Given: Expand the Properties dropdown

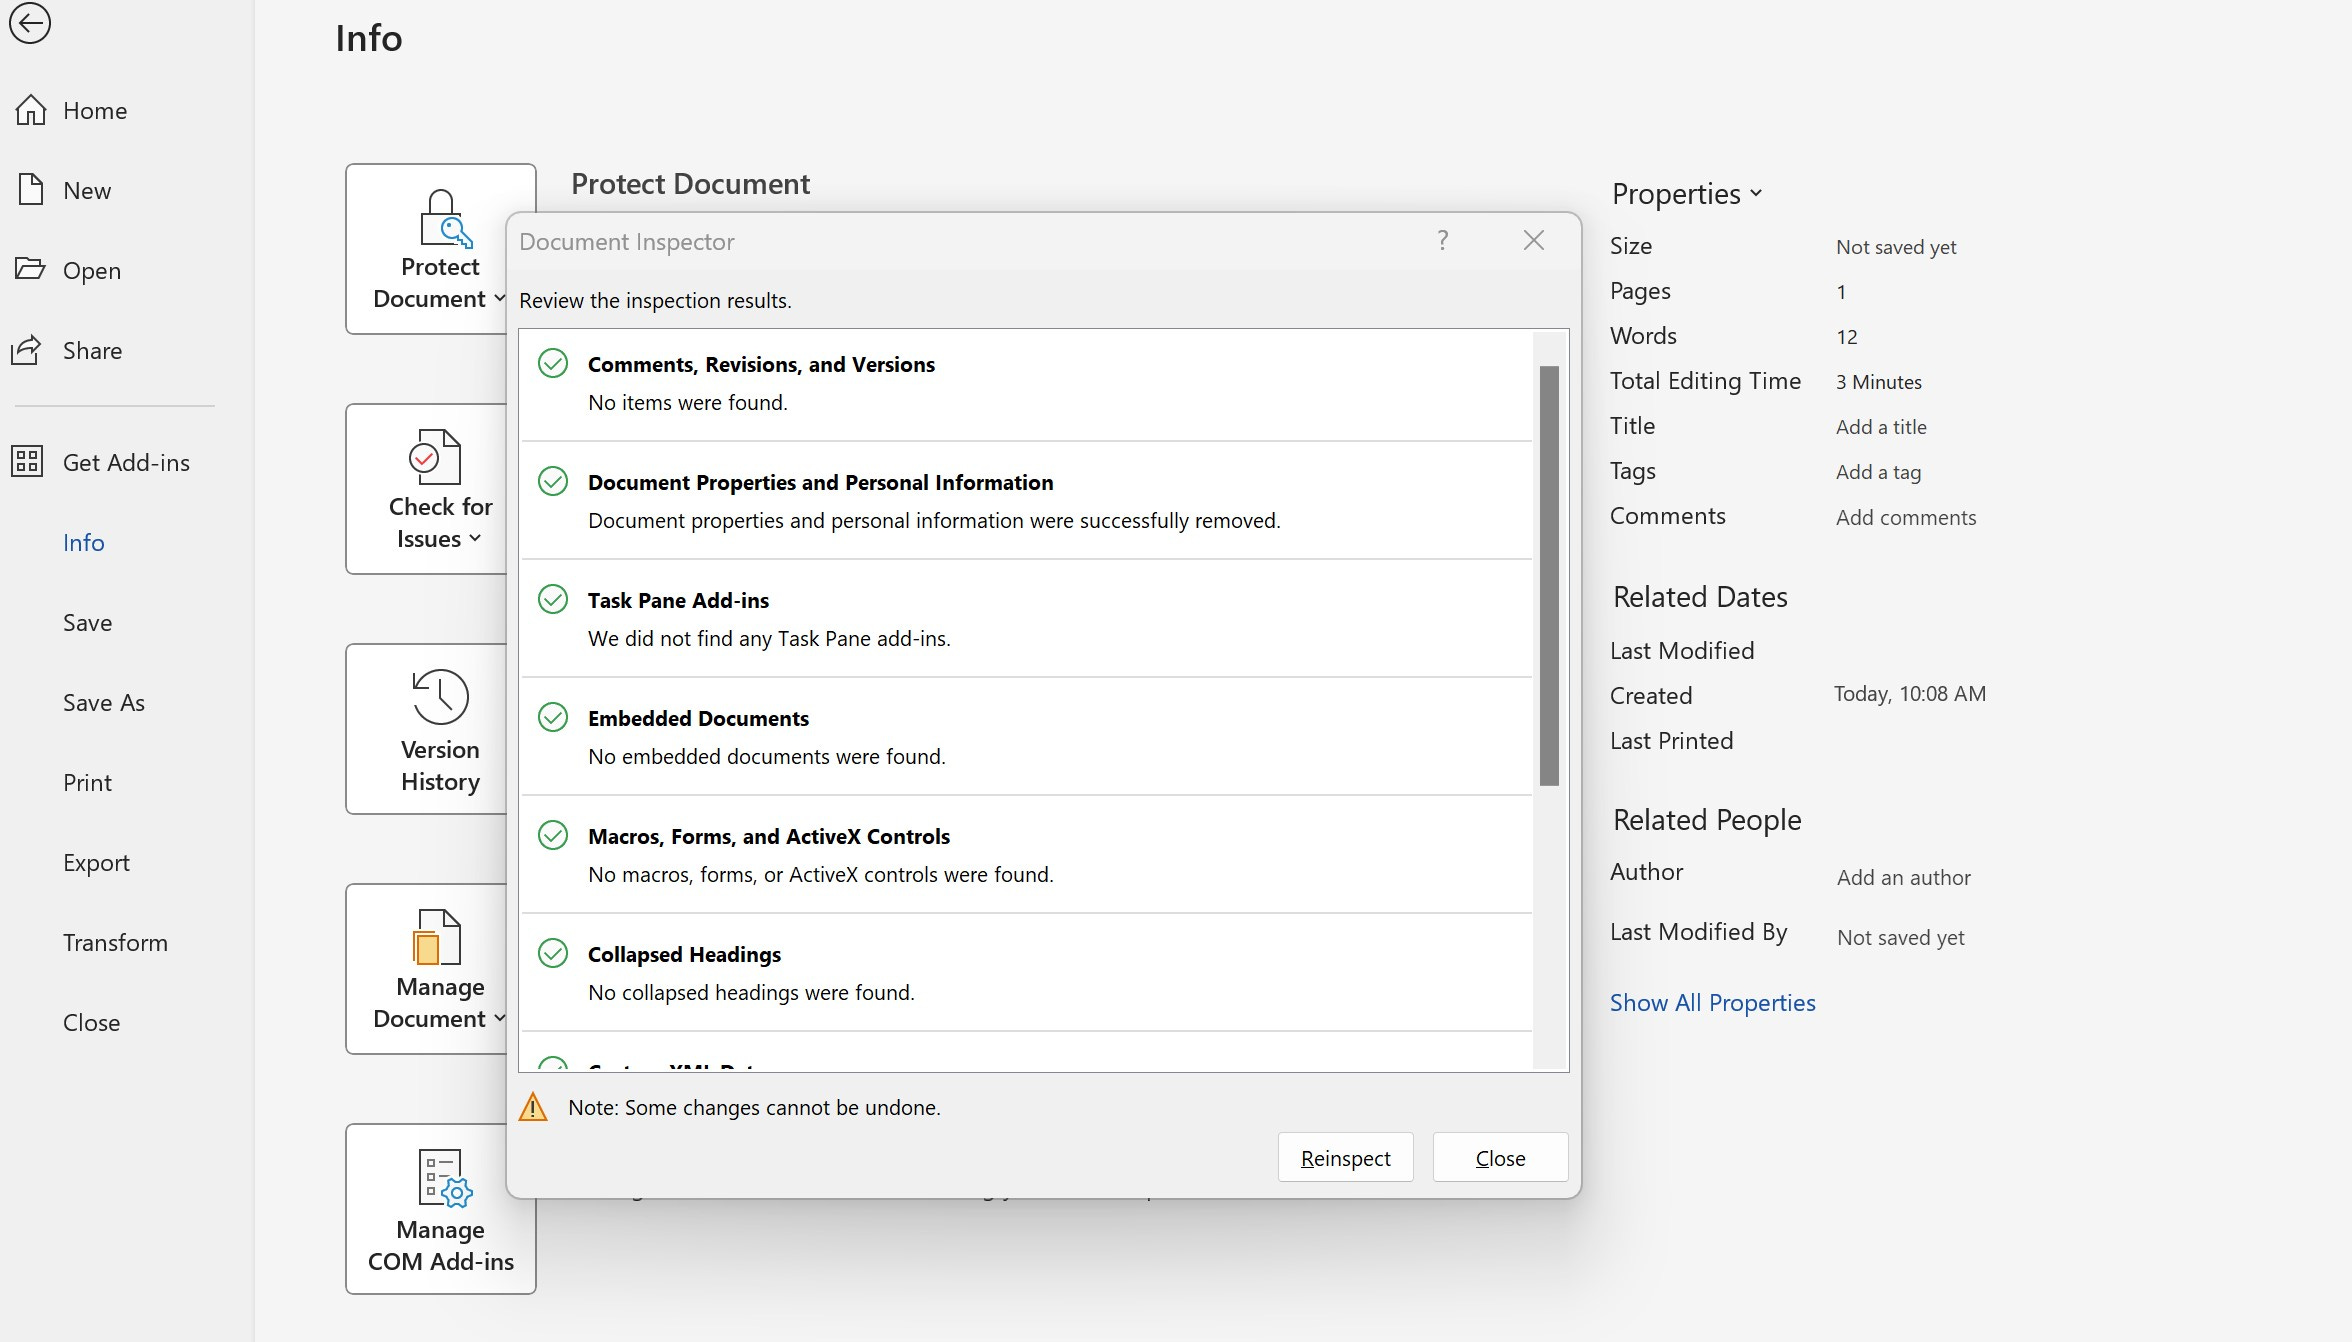Looking at the screenshot, I should pyautogui.click(x=1686, y=194).
